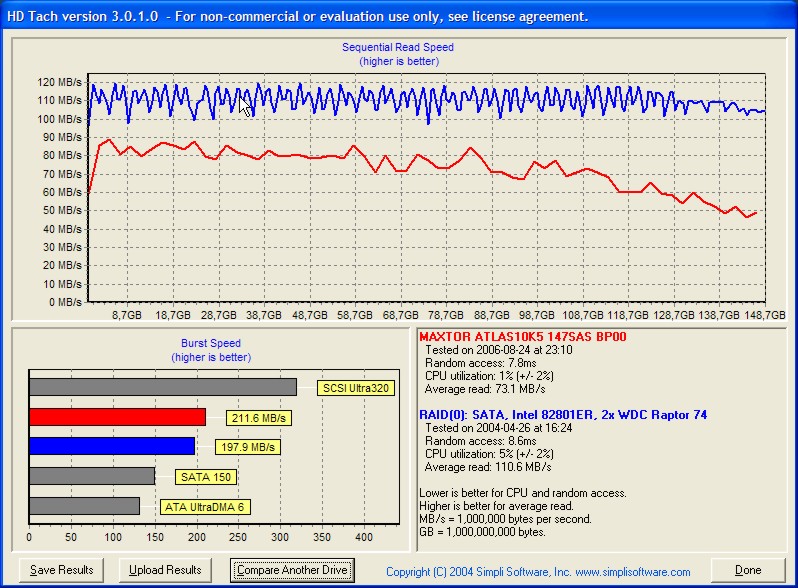Click the 120 MB/s axis label

click(60, 82)
